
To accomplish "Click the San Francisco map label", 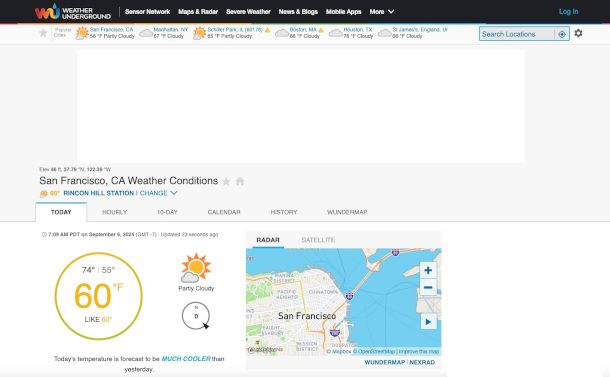I will [x=307, y=316].
